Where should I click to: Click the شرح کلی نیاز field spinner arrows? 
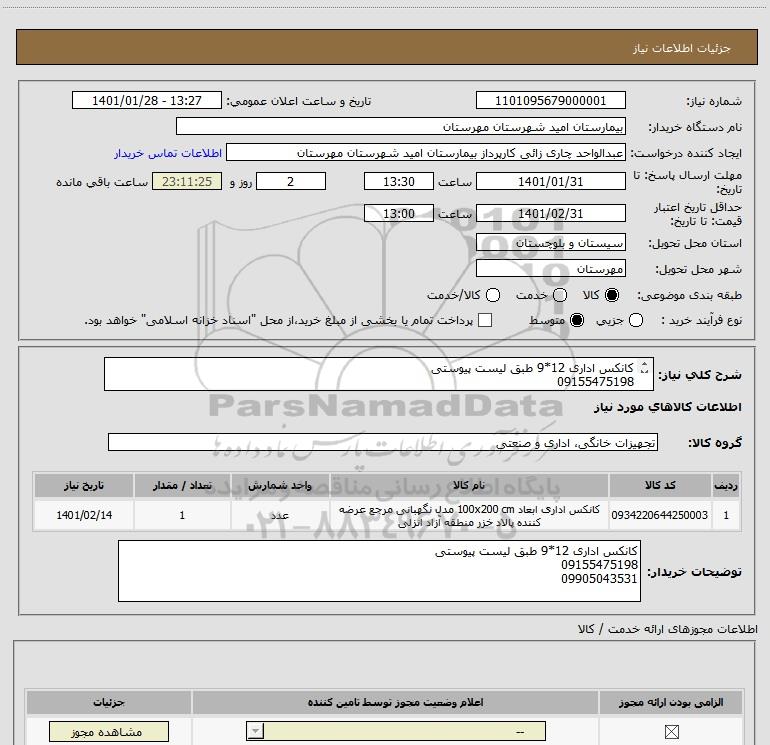click(x=644, y=367)
